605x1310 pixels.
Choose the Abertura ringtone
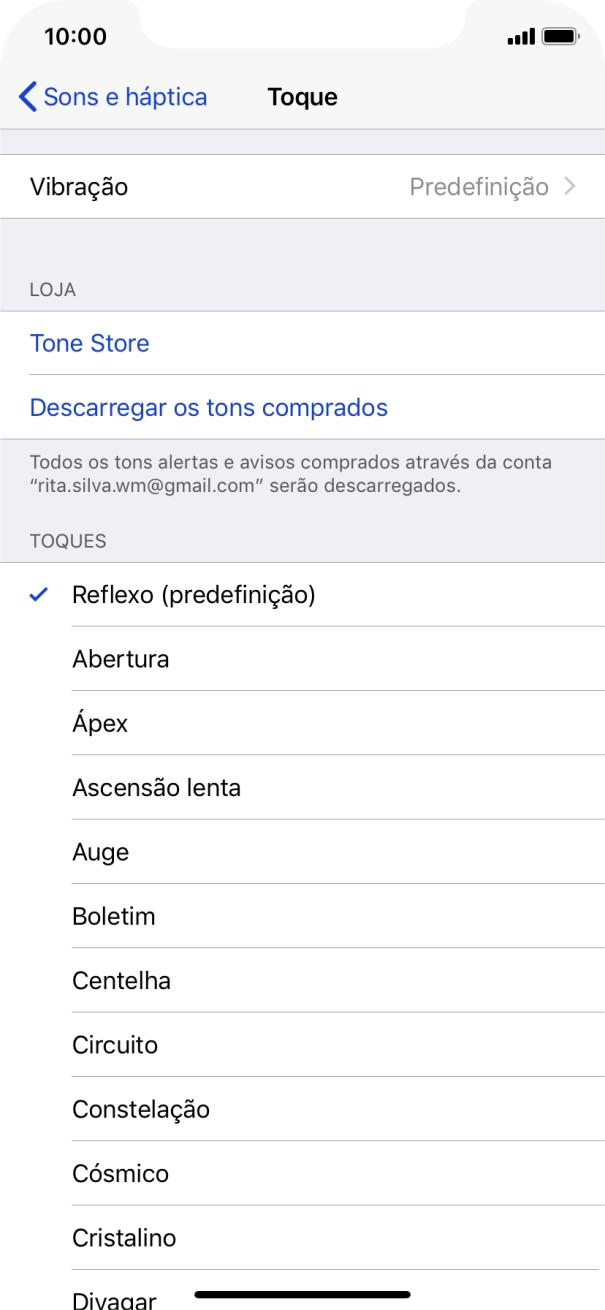120,658
